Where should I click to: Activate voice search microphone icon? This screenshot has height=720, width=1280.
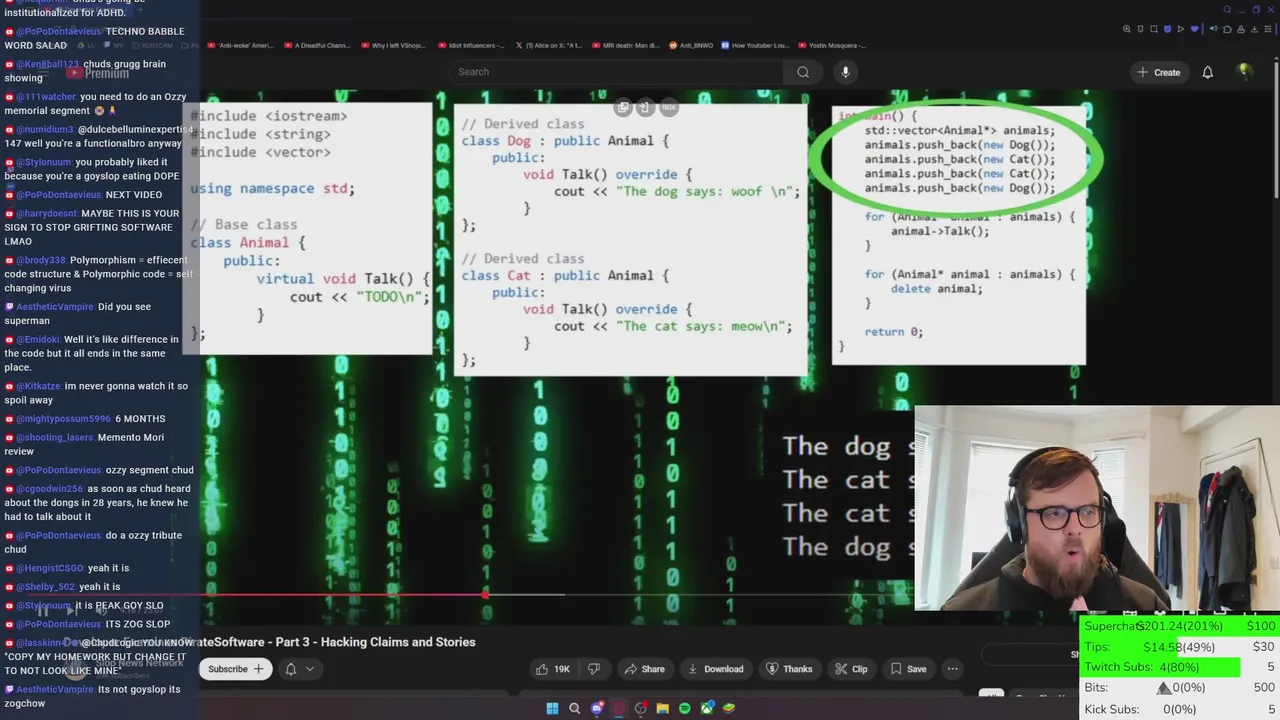tap(845, 72)
